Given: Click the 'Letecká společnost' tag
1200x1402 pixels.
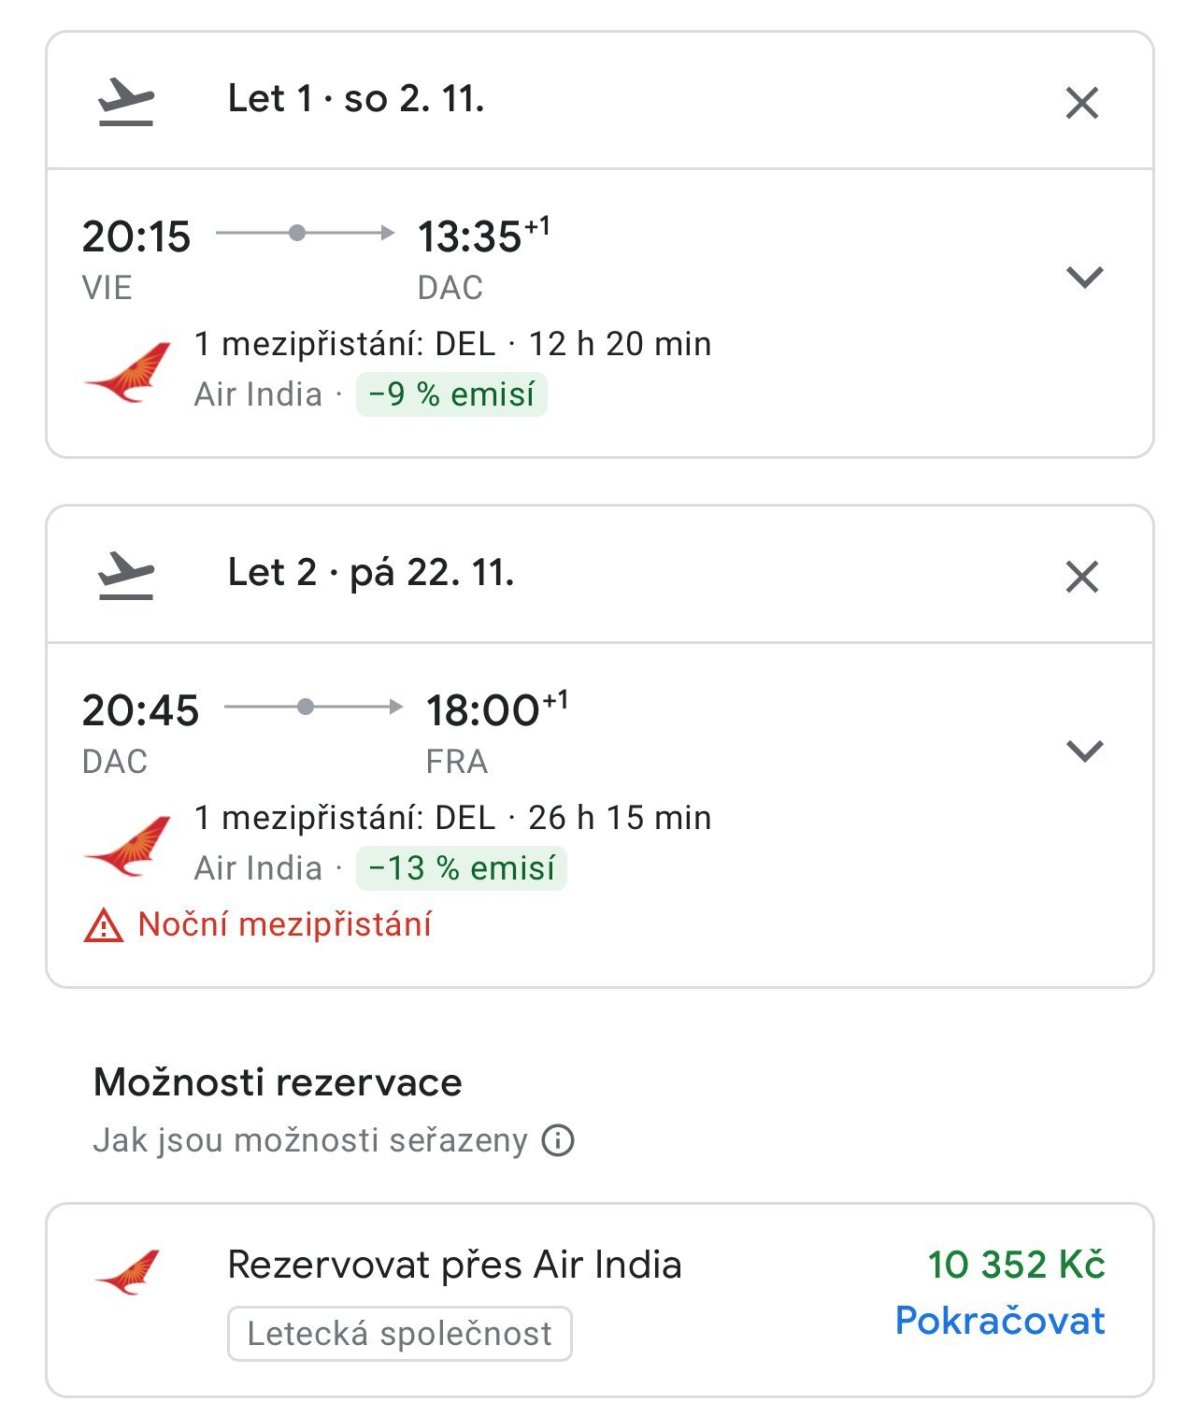Looking at the screenshot, I should click(399, 1333).
